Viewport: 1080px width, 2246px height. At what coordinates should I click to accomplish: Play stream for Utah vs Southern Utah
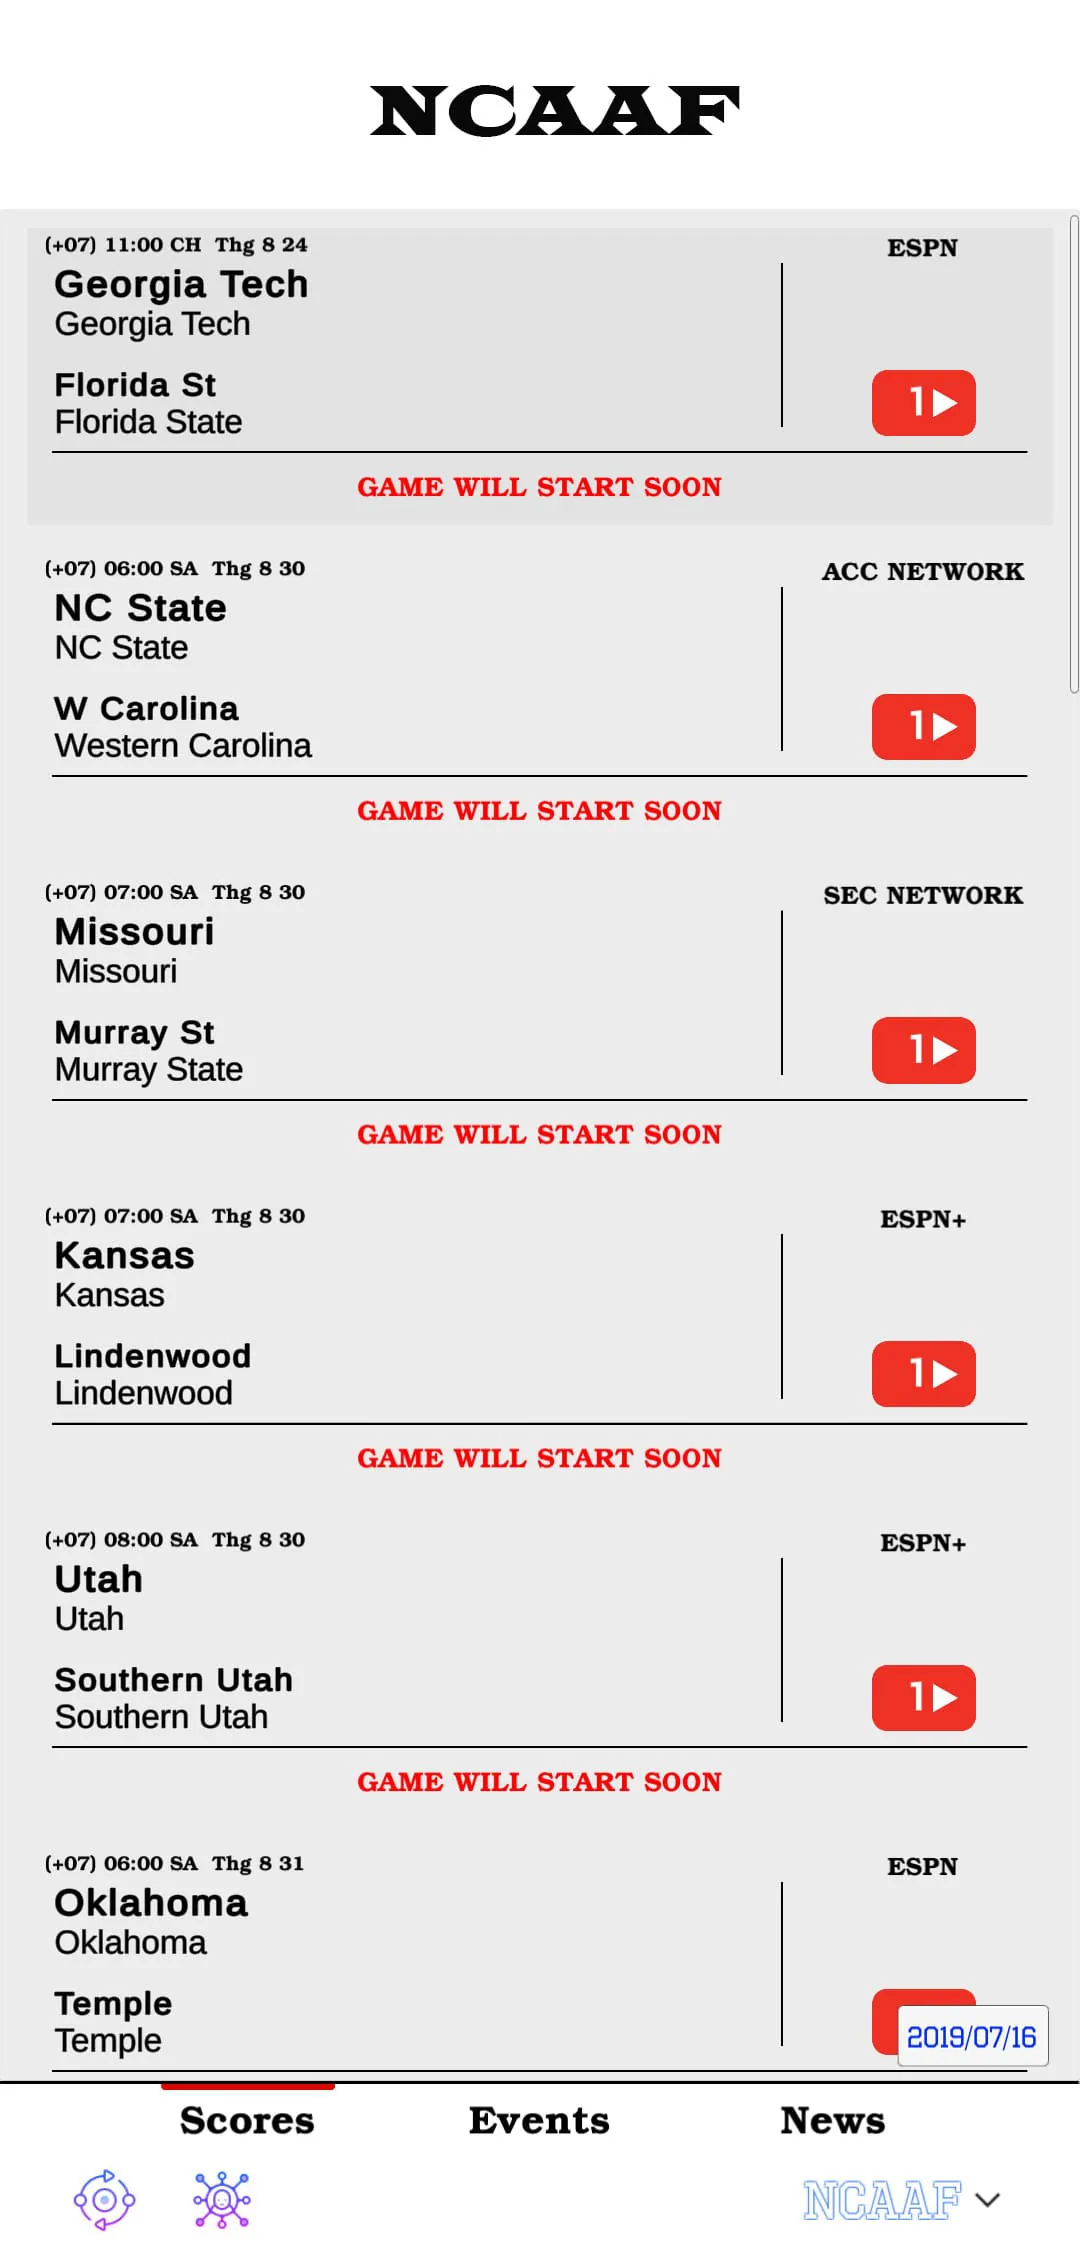(x=923, y=1698)
